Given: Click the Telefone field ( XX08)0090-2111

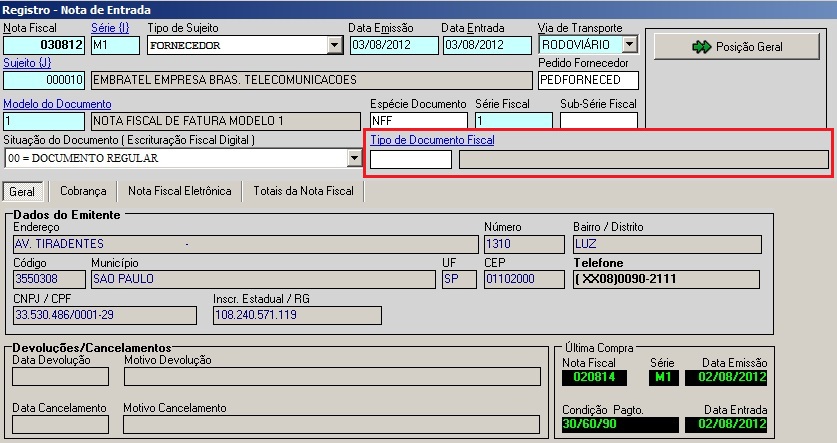Looking at the screenshot, I should pyautogui.click(x=666, y=279).
